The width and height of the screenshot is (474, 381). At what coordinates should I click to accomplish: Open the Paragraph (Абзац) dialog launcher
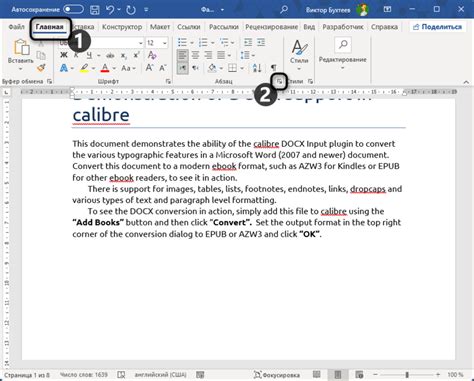coord(280,81)
